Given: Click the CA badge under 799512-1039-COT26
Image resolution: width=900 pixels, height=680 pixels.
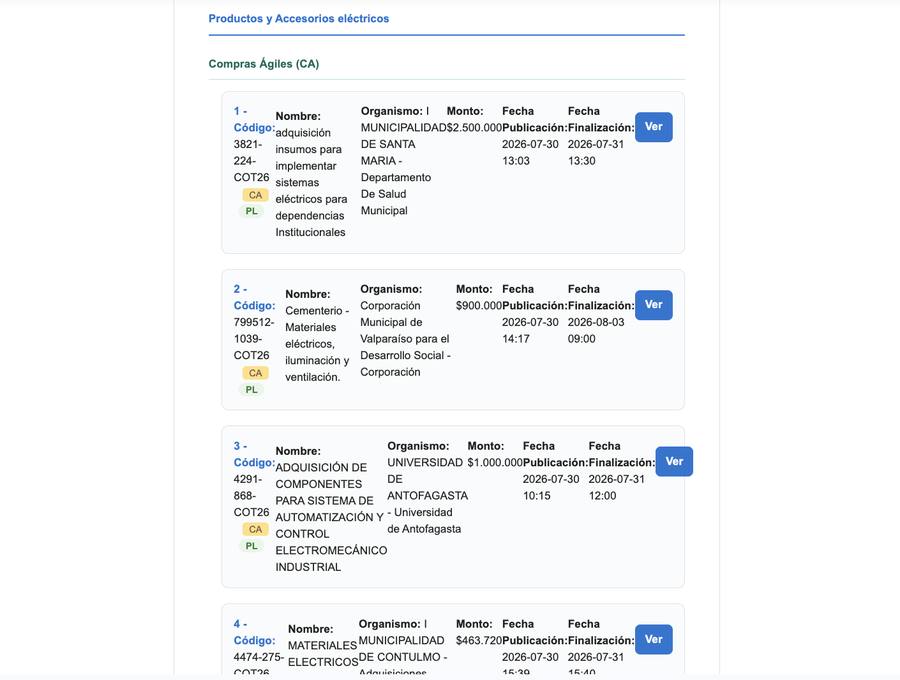Looking at the screenshot, I should click(255, 373).
